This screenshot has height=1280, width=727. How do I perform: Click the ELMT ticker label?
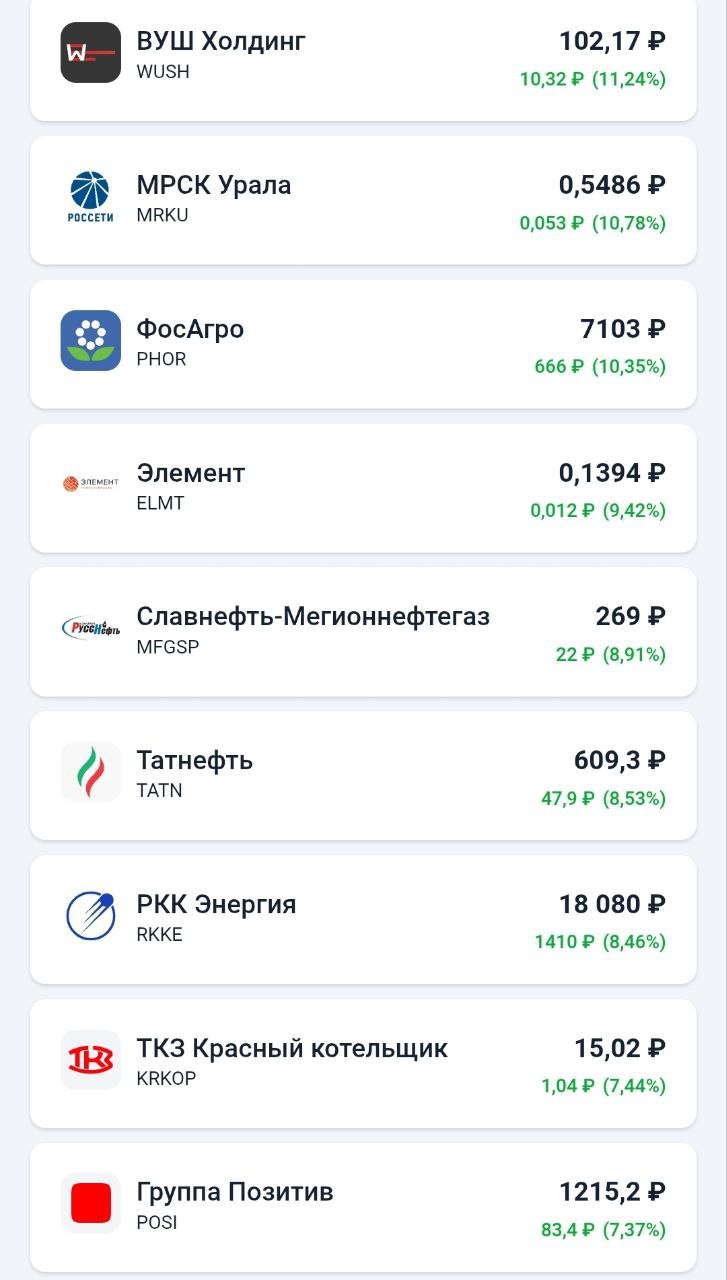[160, 503]
